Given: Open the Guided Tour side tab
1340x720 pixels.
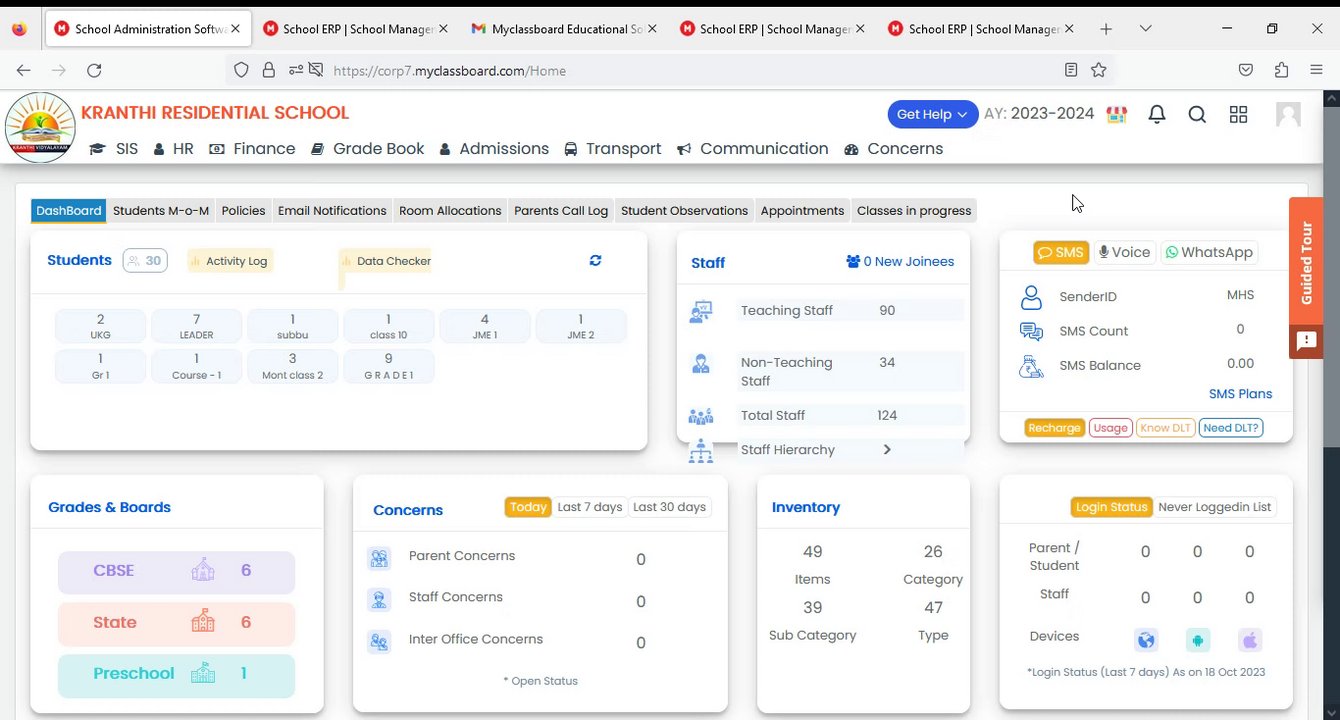Looking at the screenshot, I should click(1306, 262).
